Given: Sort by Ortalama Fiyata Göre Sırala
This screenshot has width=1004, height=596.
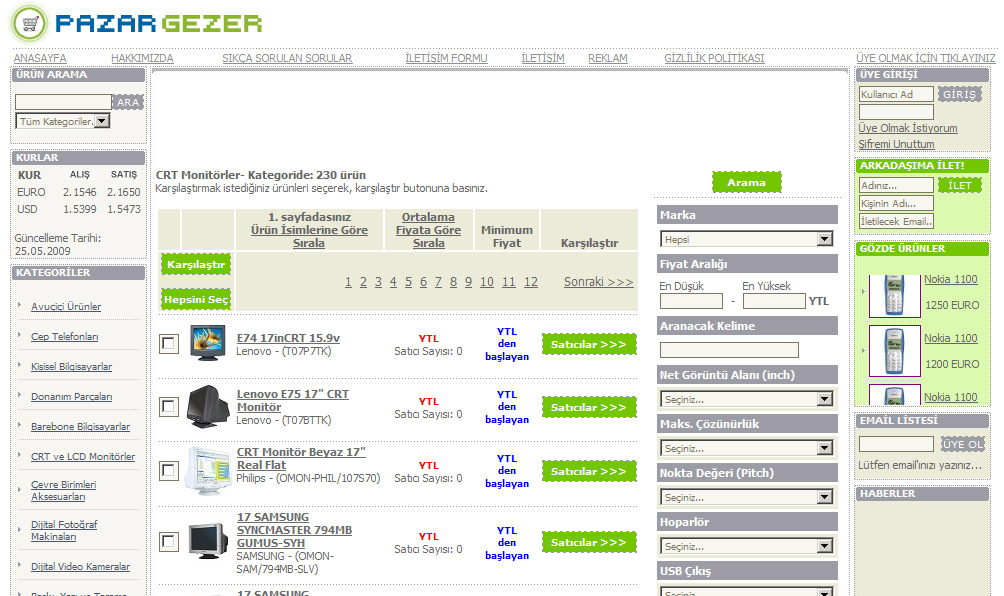Looking at the screenshot, I should [x=428, y=230].
